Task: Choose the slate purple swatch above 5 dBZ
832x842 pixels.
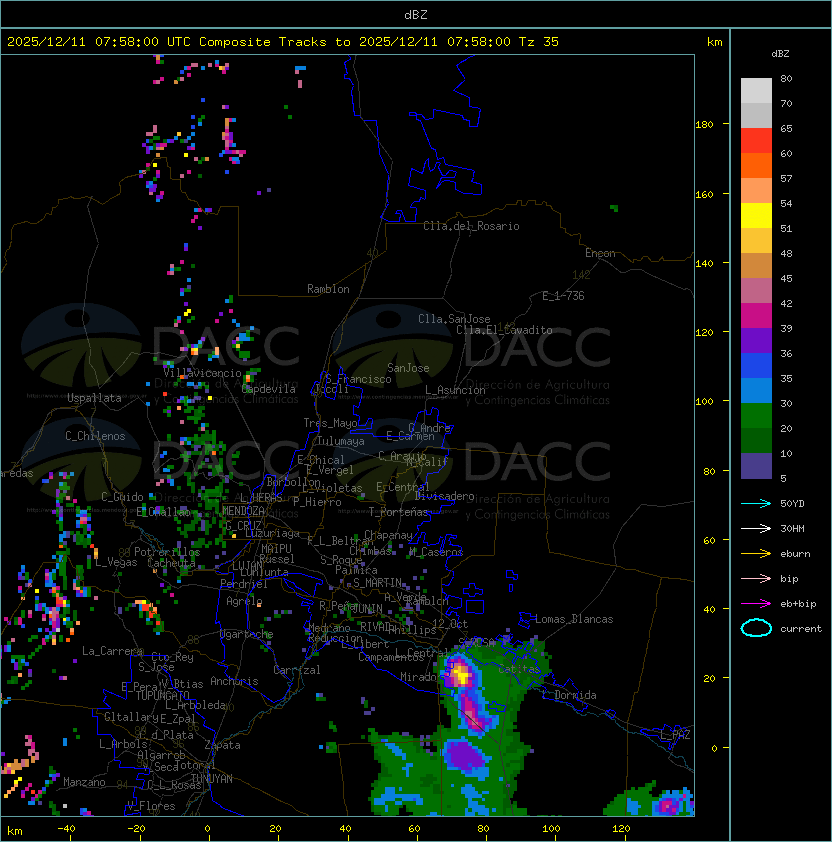Action: point(756,466)
